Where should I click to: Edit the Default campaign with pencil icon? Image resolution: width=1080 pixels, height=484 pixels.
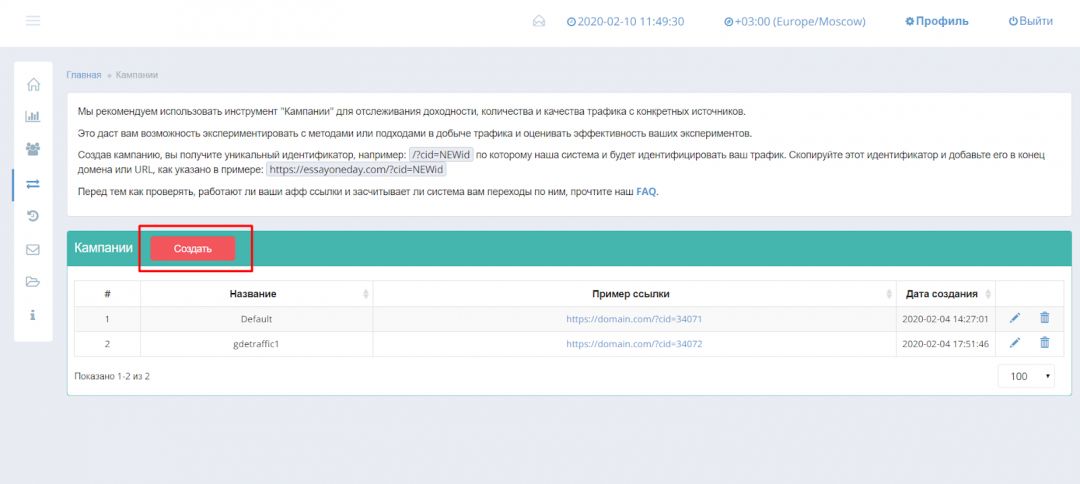point(1015,318)
